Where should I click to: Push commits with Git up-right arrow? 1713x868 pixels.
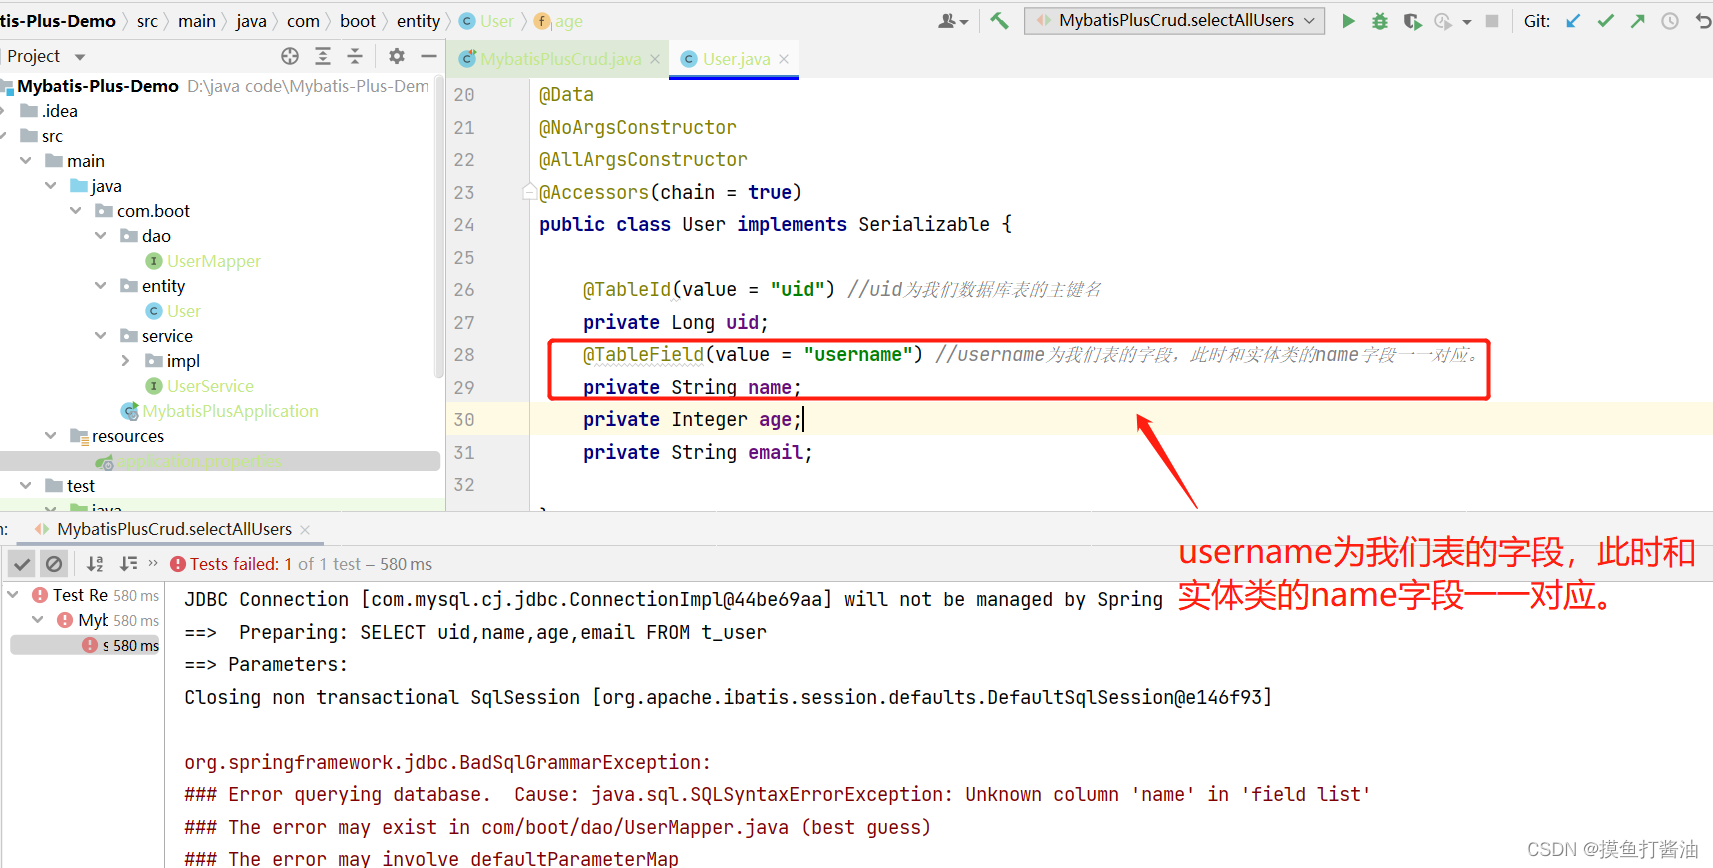tap(1637, 21)
